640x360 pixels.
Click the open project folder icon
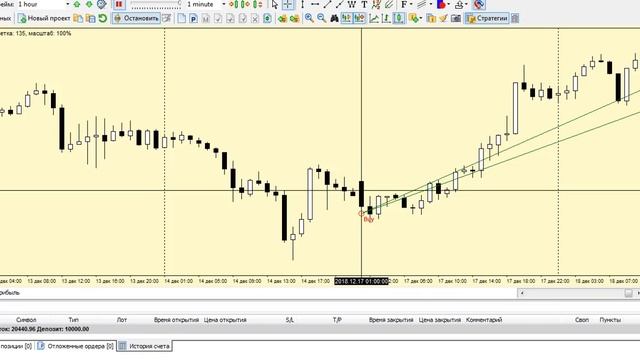[78, 18]
